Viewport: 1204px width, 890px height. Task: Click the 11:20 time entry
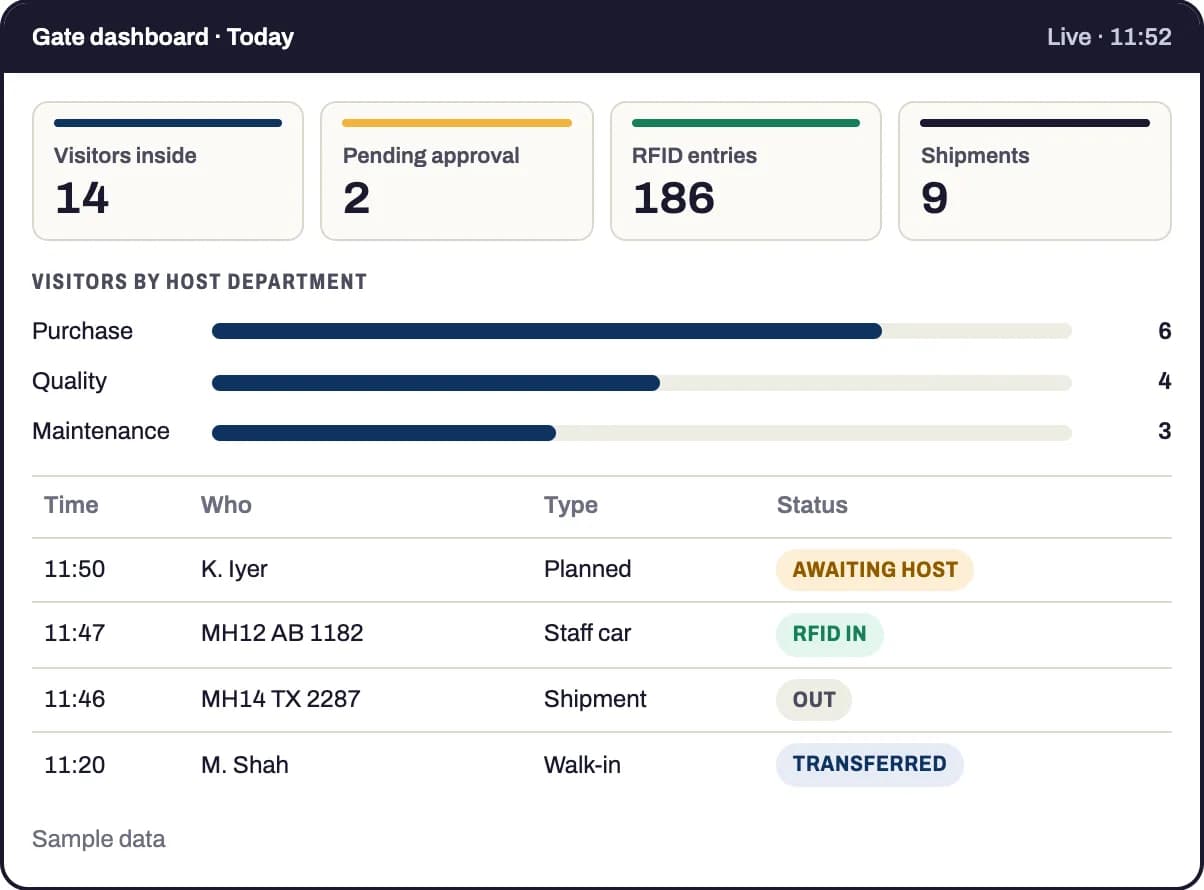pos(75,765)
